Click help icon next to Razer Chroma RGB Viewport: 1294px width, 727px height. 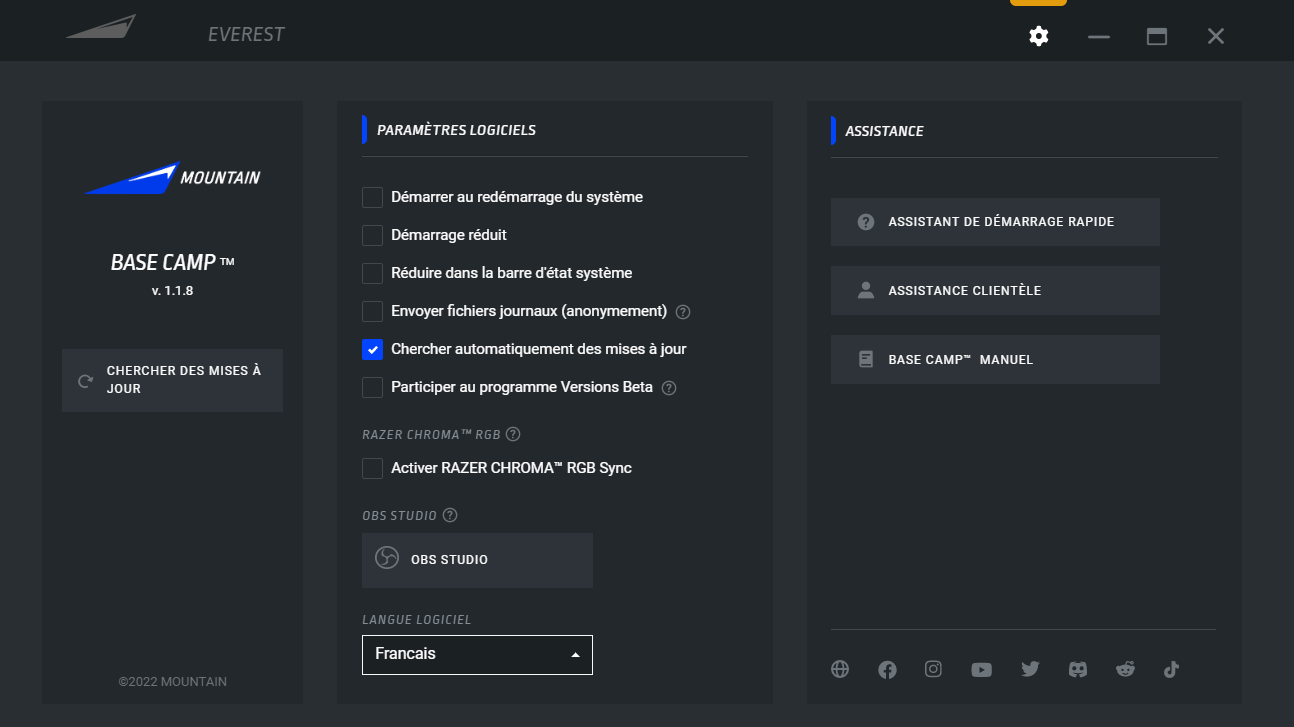tap(513, 434)
